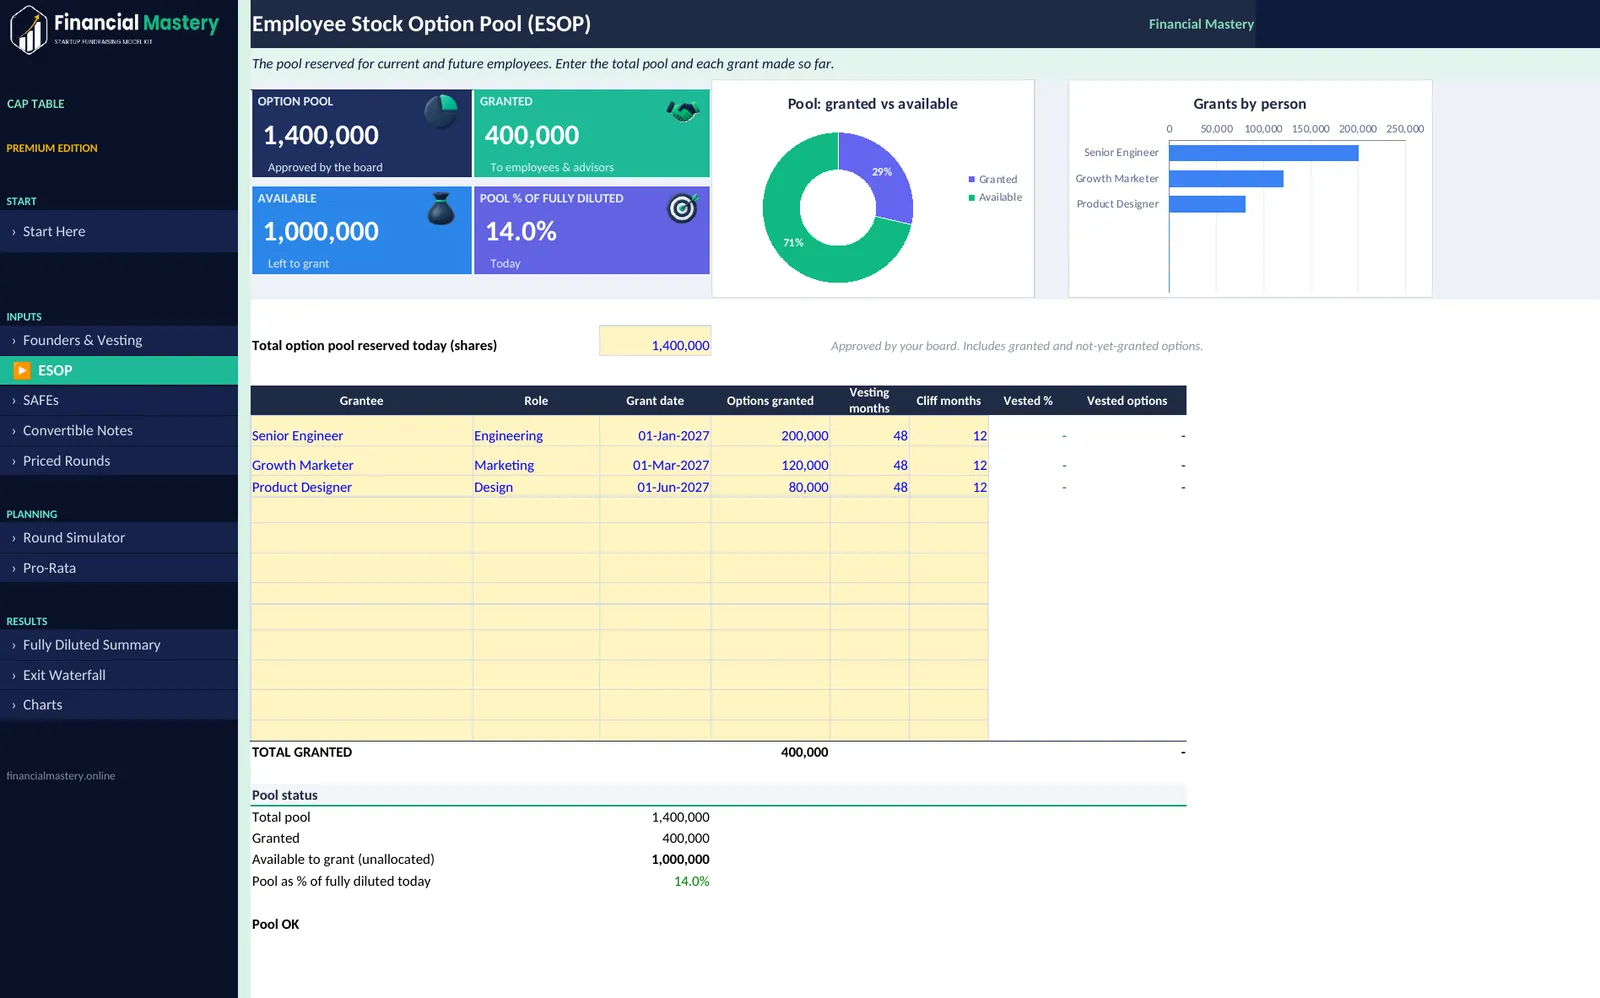Select options granted 80,000 cell
Screen dimensions: 1600x998
tap(771, 486)
